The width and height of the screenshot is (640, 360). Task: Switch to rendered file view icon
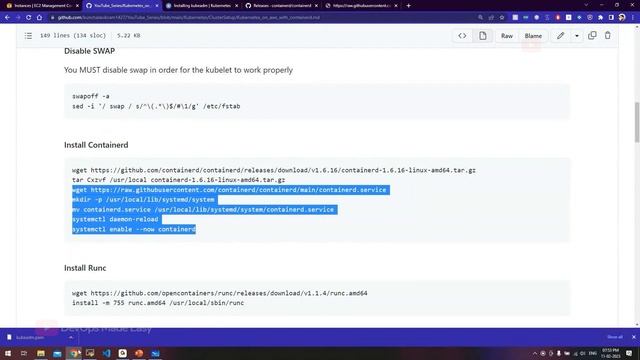point(482,36)
